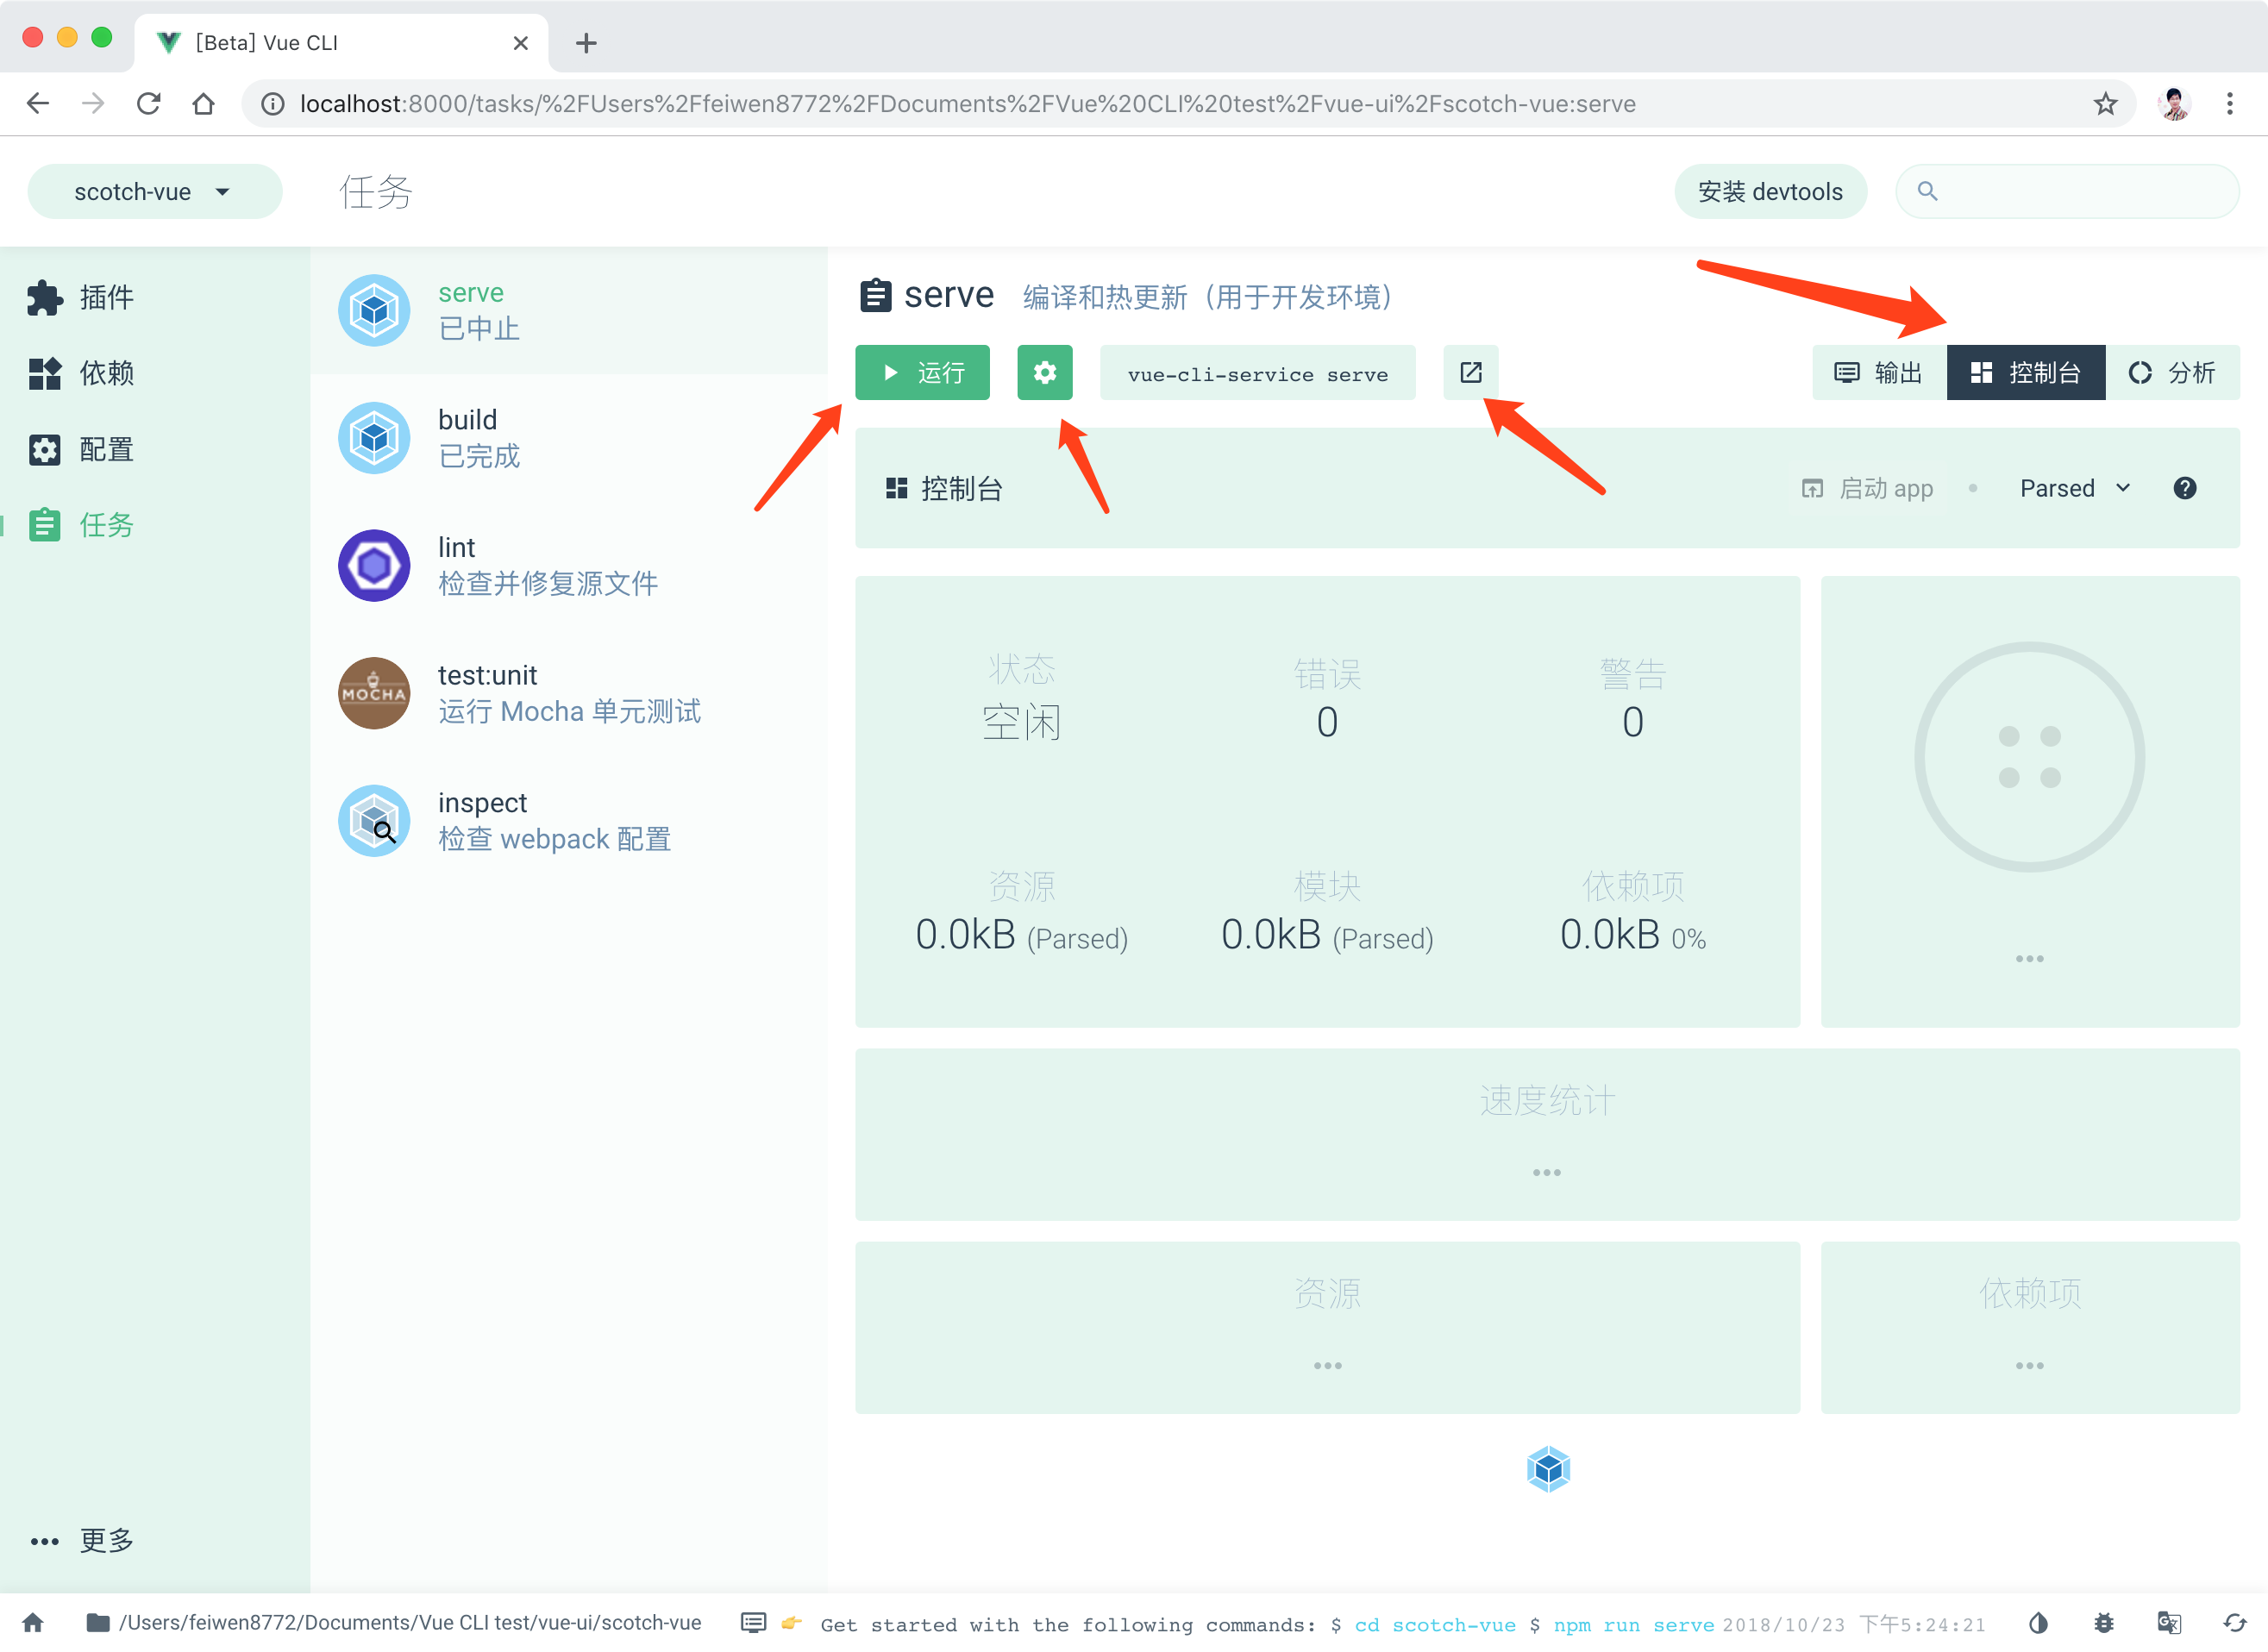Click the home icon in status bar
Screen dimensions: 2268x1652
click(33, 1622)
